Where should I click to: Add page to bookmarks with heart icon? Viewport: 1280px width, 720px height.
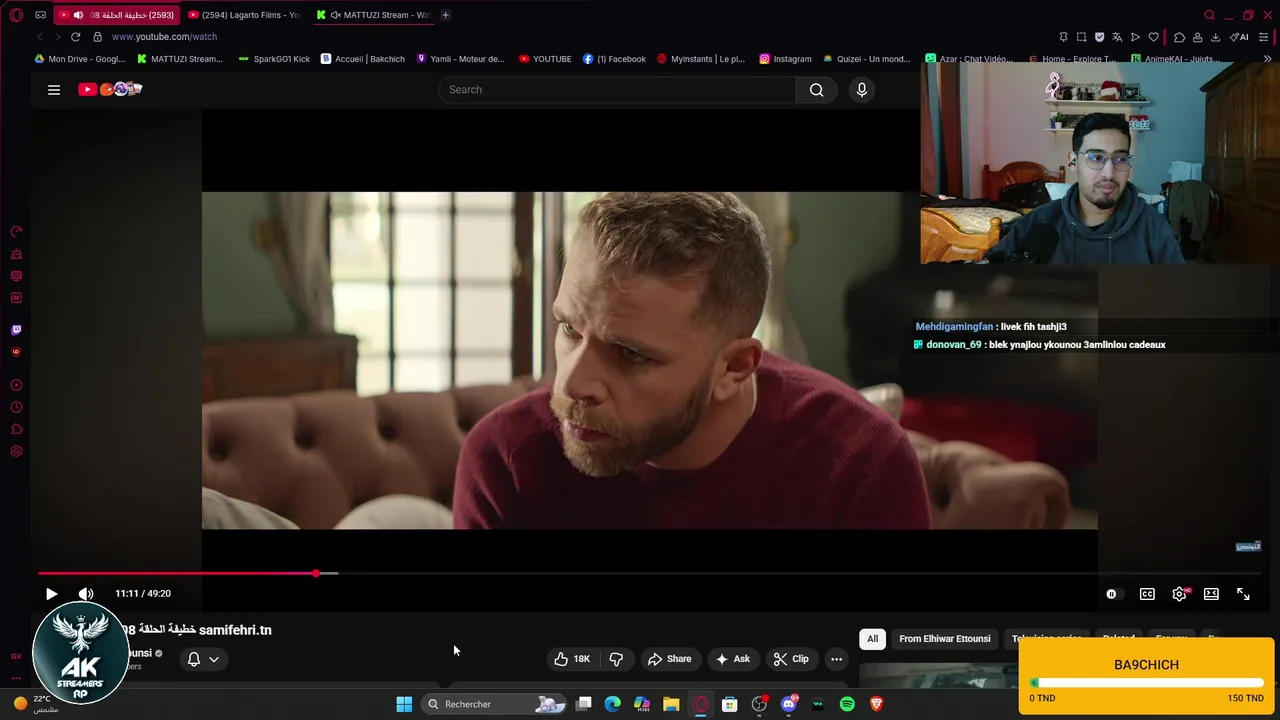coord(1153,37)
